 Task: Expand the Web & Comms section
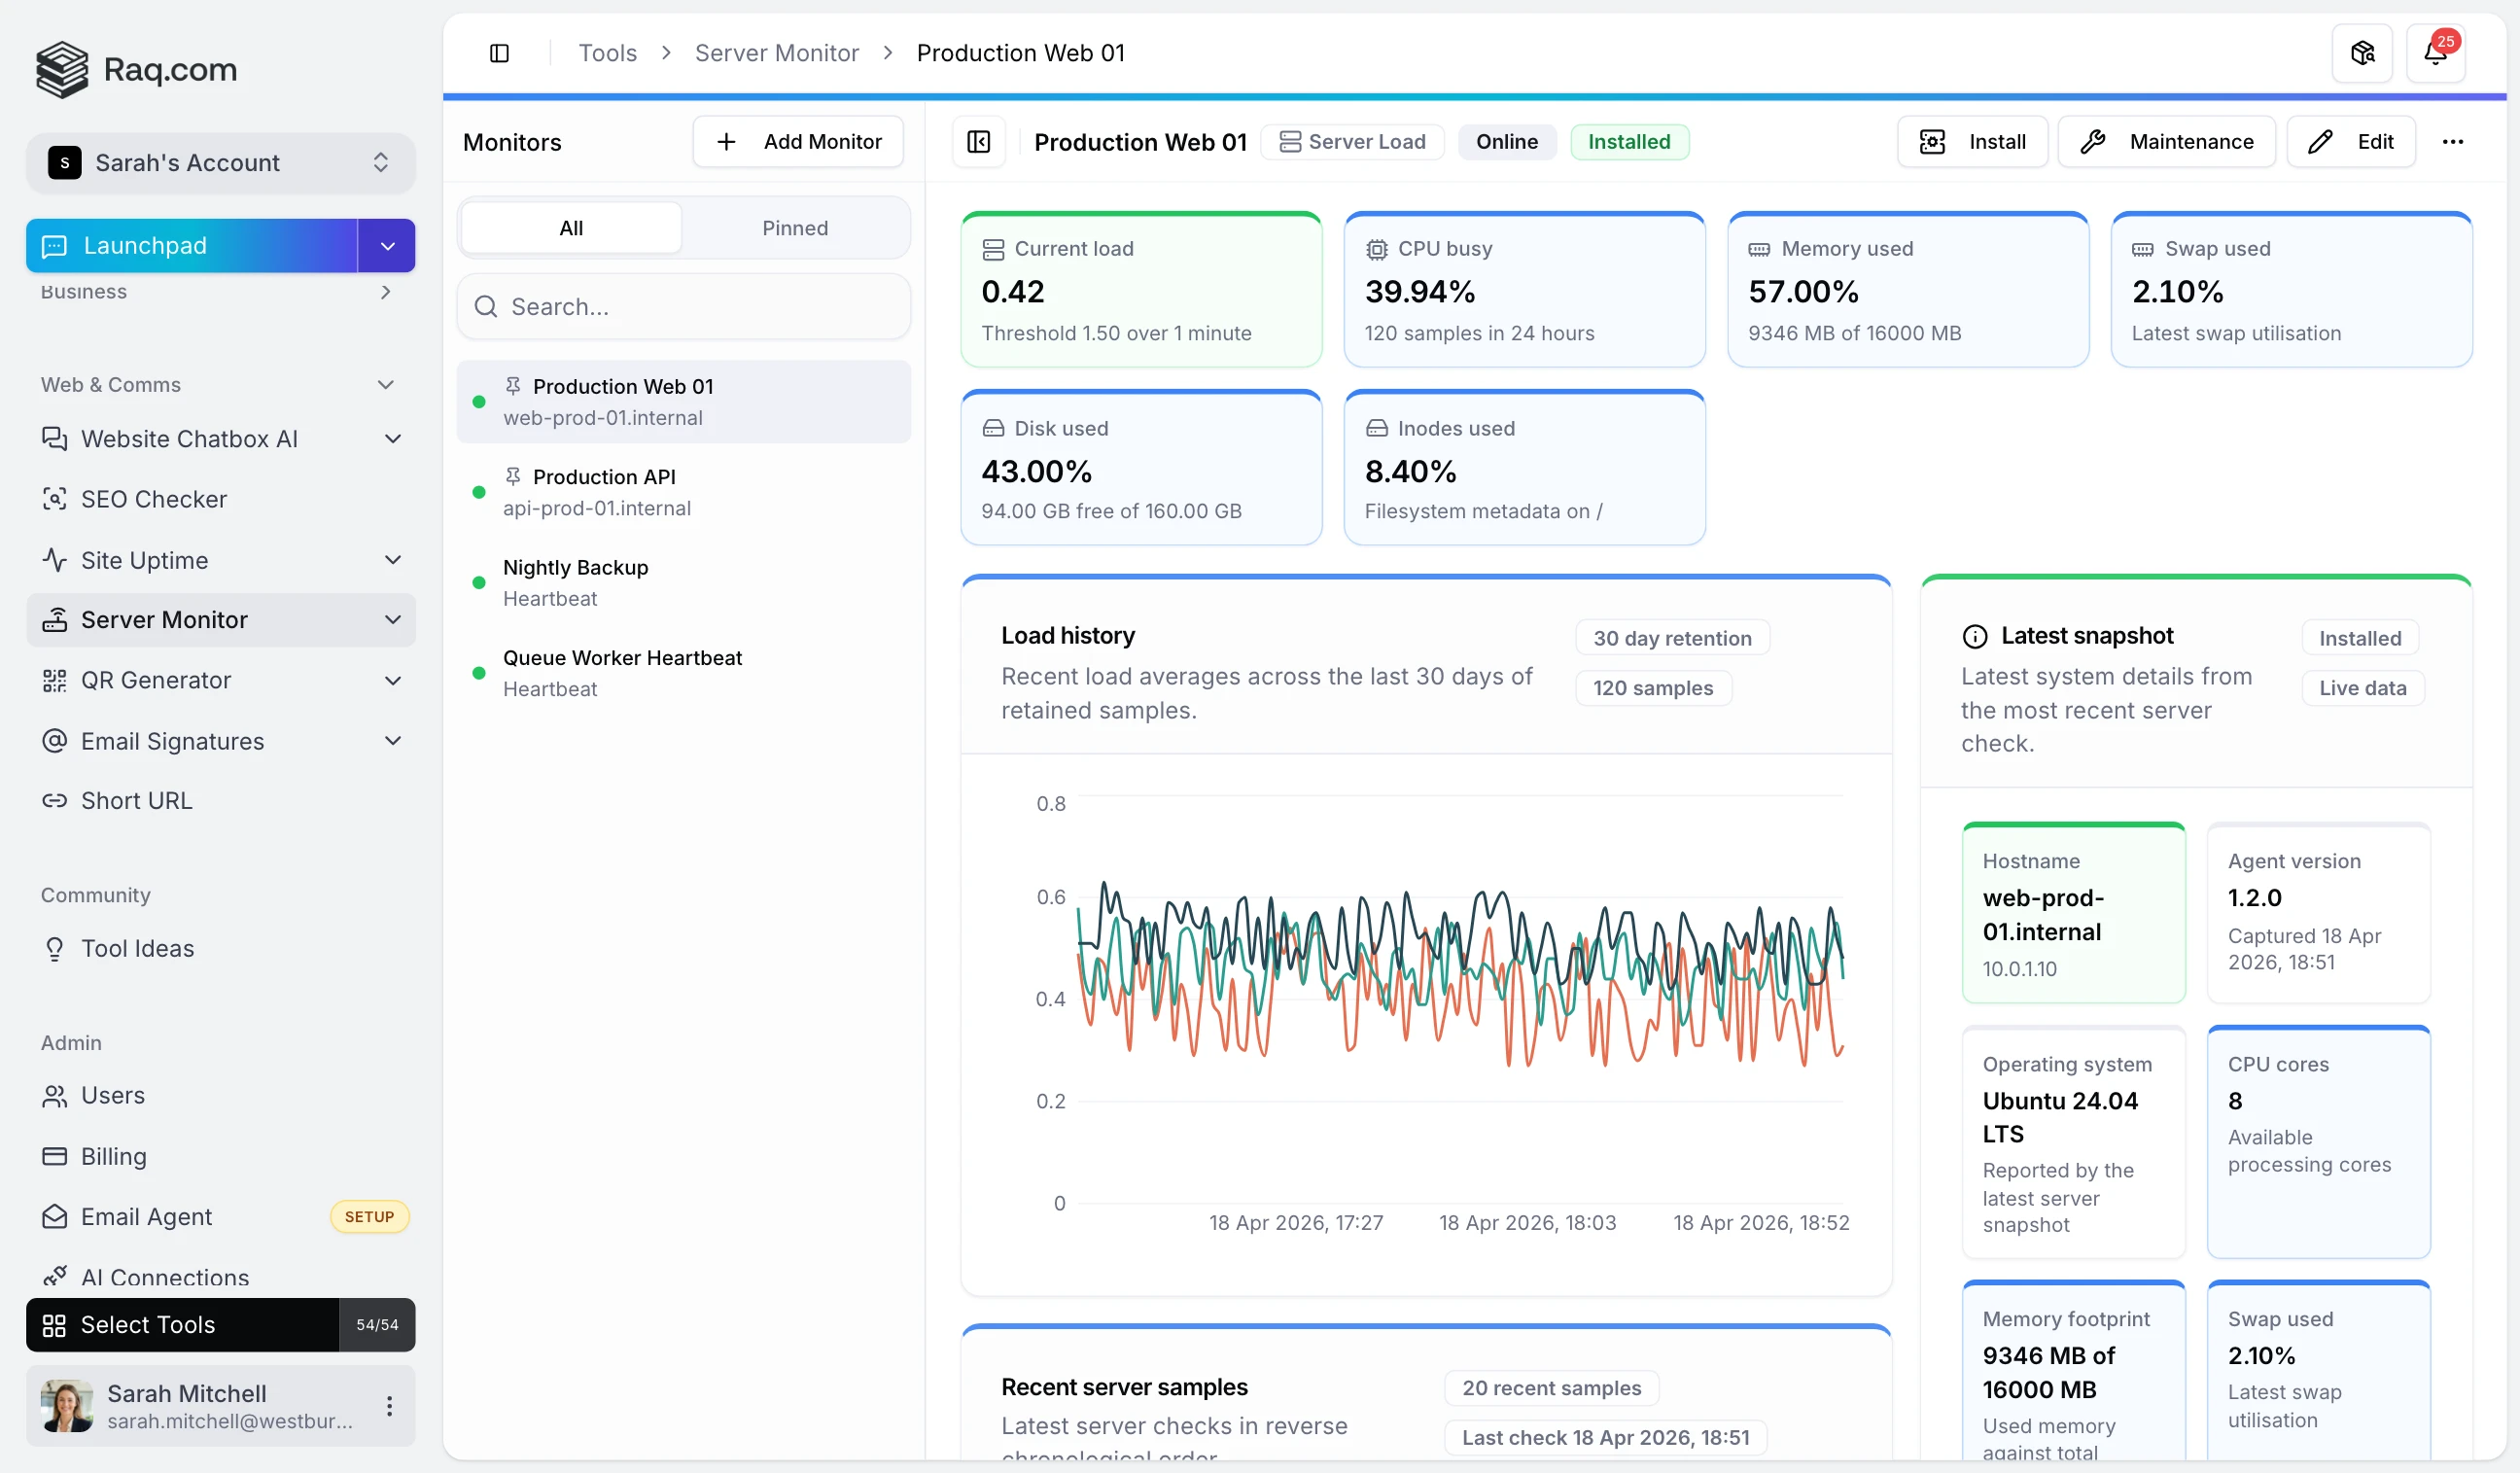[386, 384]
